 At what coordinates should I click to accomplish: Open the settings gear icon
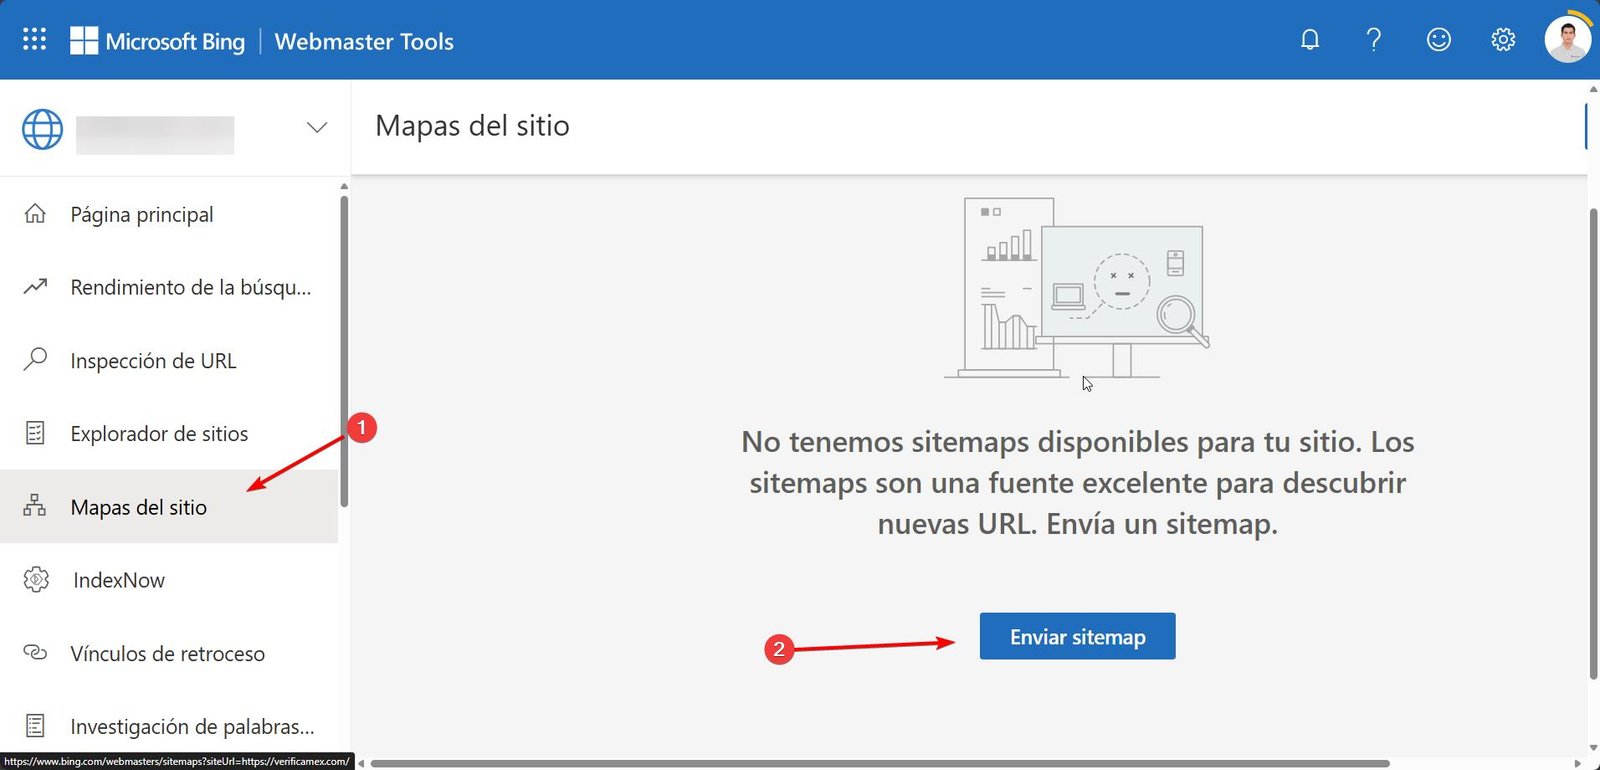(x=1503, y=40)
